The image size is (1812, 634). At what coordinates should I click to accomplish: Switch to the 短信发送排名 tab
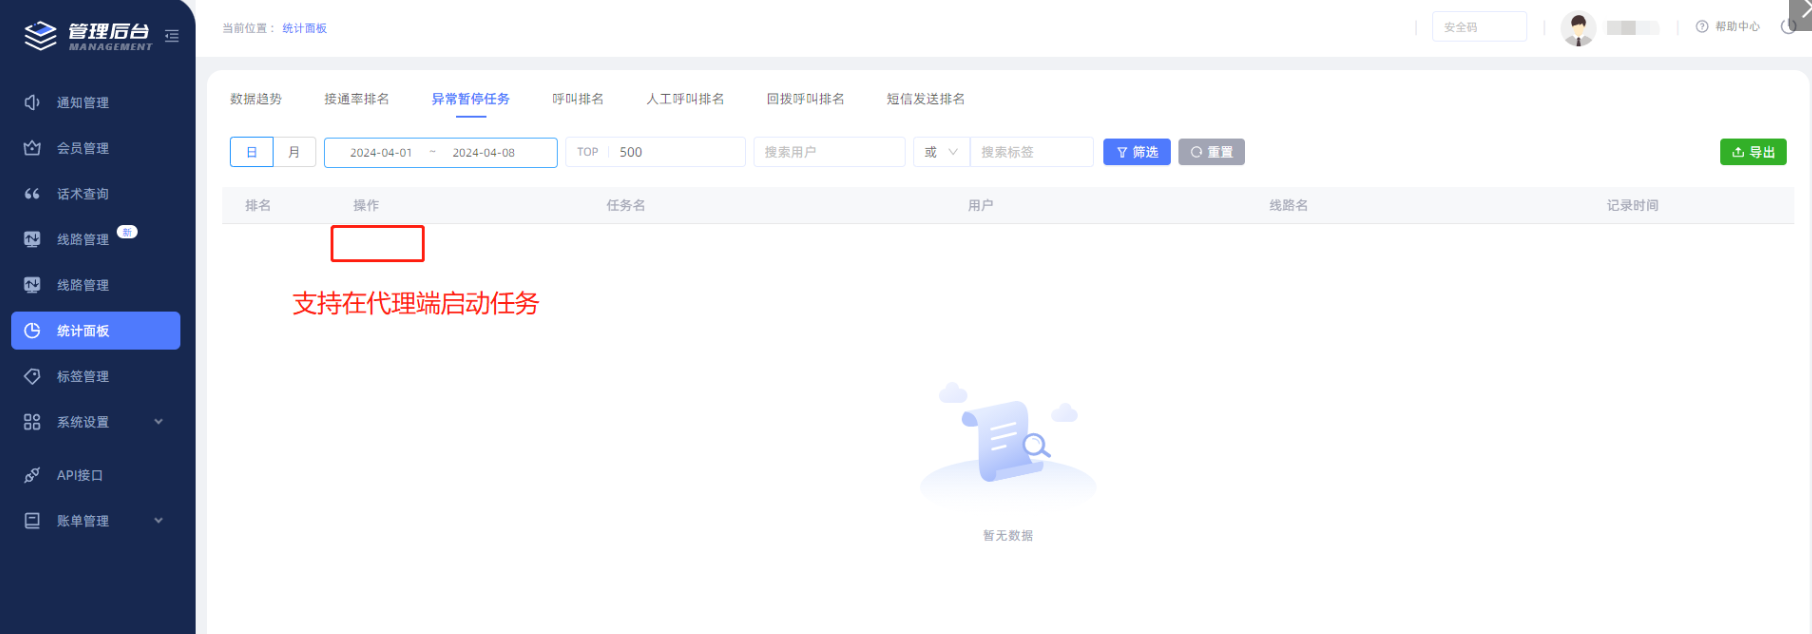[925, 99]
